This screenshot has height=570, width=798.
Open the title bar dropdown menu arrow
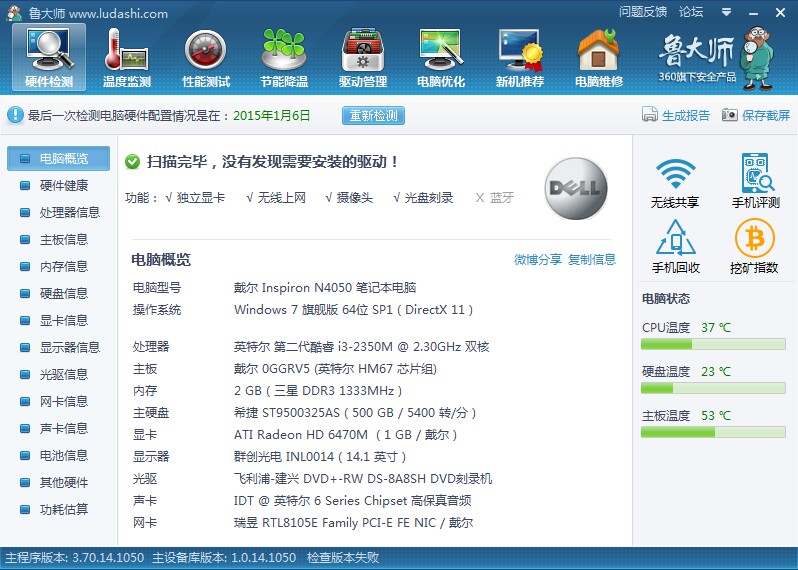tap(727, 12)
